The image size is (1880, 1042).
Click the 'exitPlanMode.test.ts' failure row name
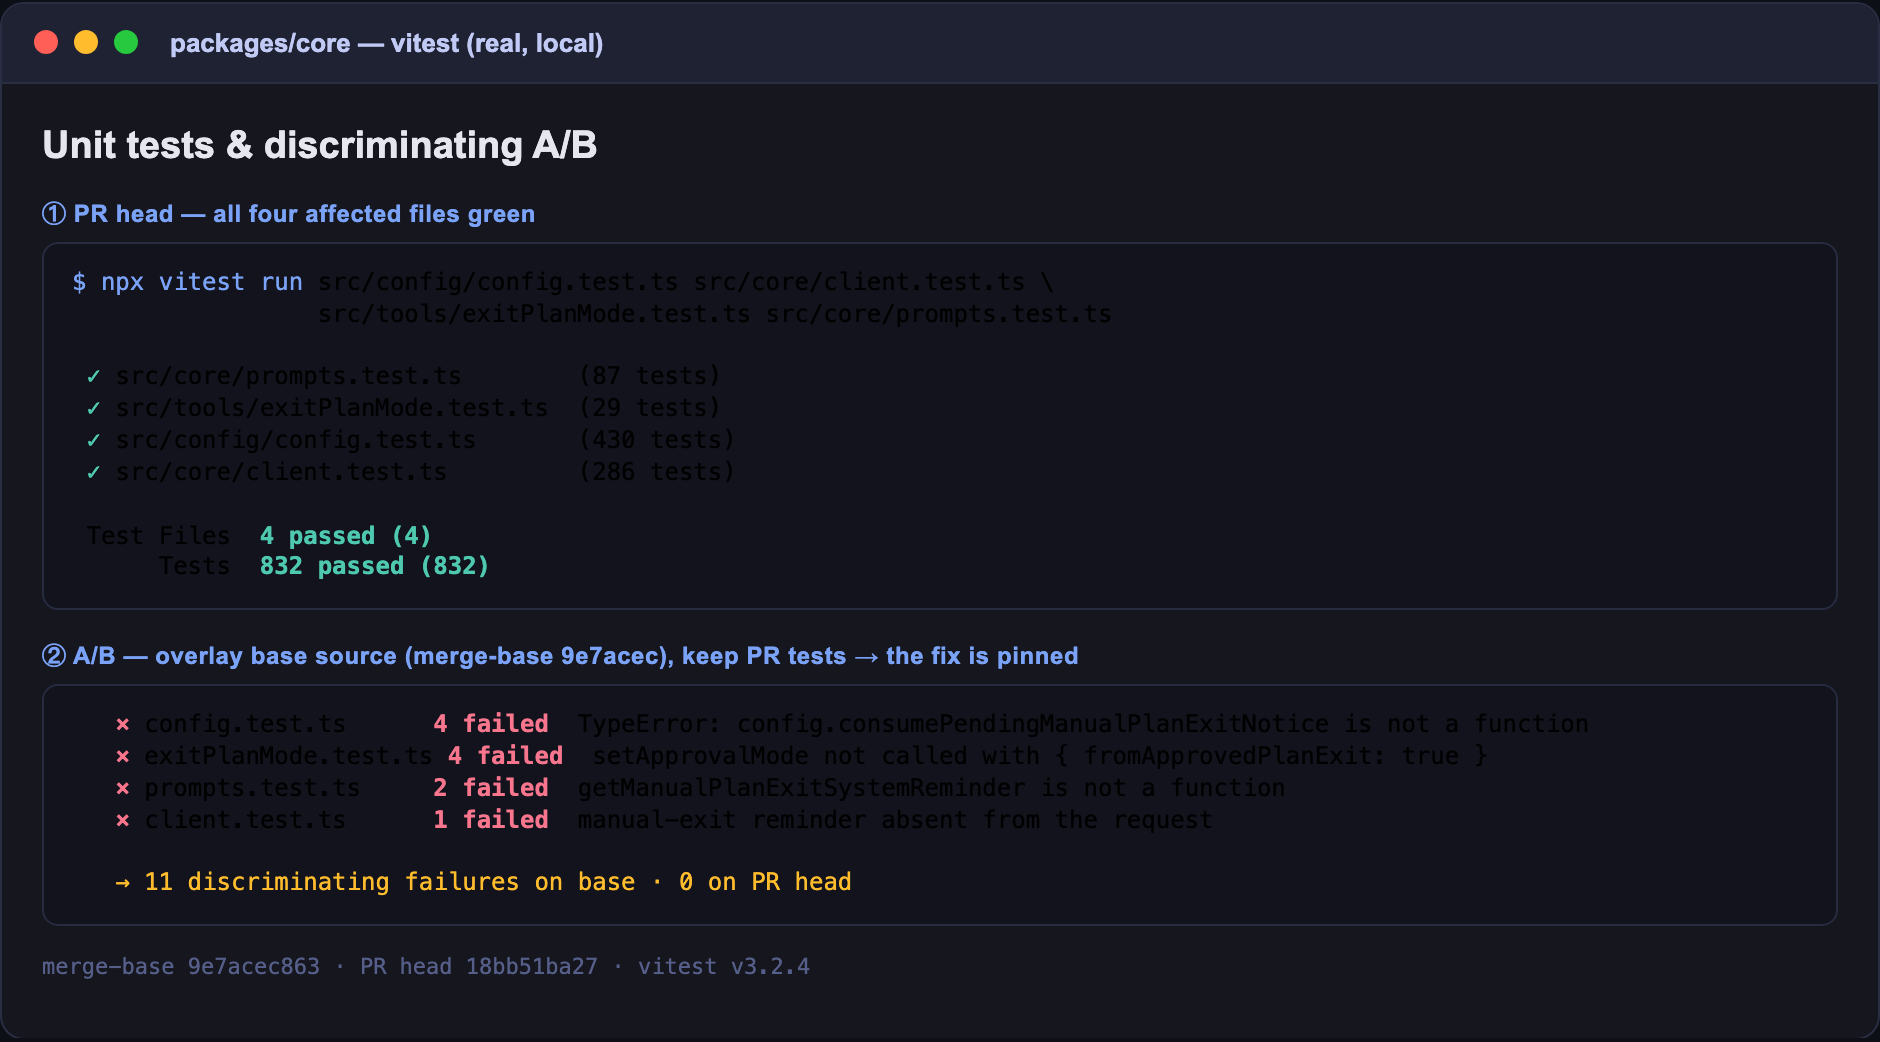tap(288, 757)
